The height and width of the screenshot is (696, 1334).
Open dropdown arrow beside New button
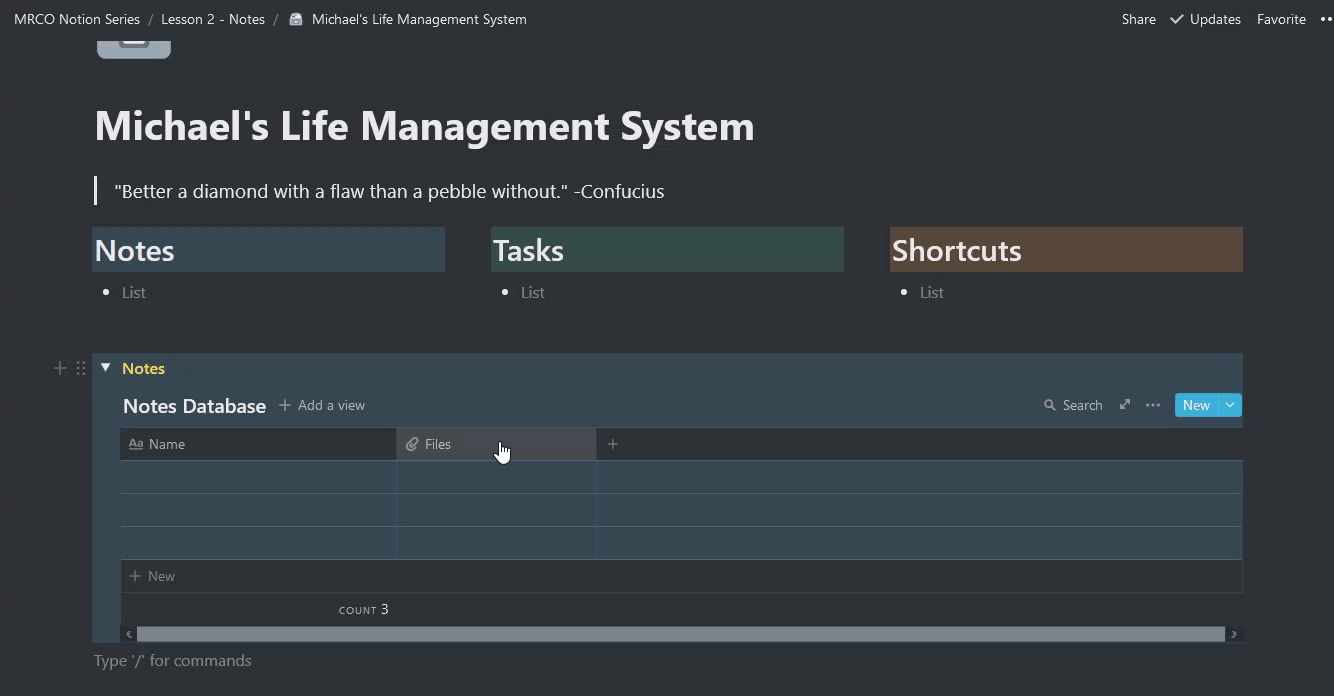(x=1230, y=405)
